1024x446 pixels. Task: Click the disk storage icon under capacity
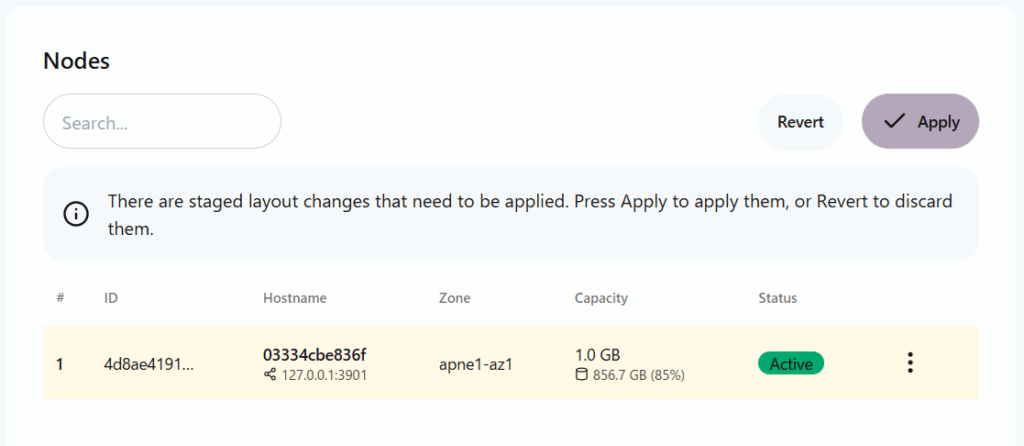point(581,375)
